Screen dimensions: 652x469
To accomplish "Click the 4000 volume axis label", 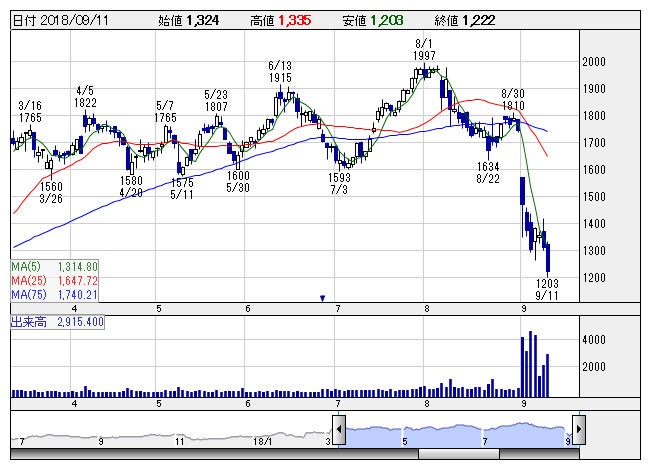I will coord(594,340).
